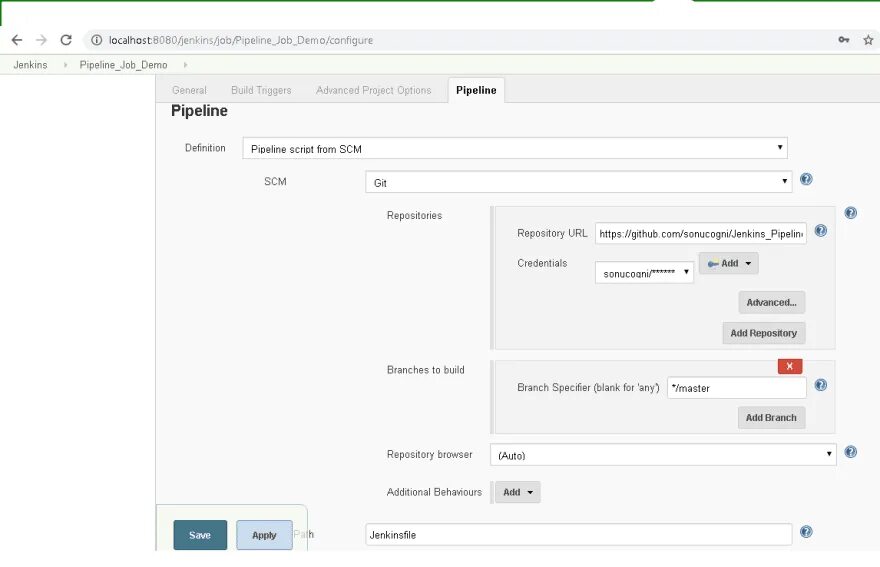Open help for the Repositories section
This screenshot has width=880, height=567.
850,213
